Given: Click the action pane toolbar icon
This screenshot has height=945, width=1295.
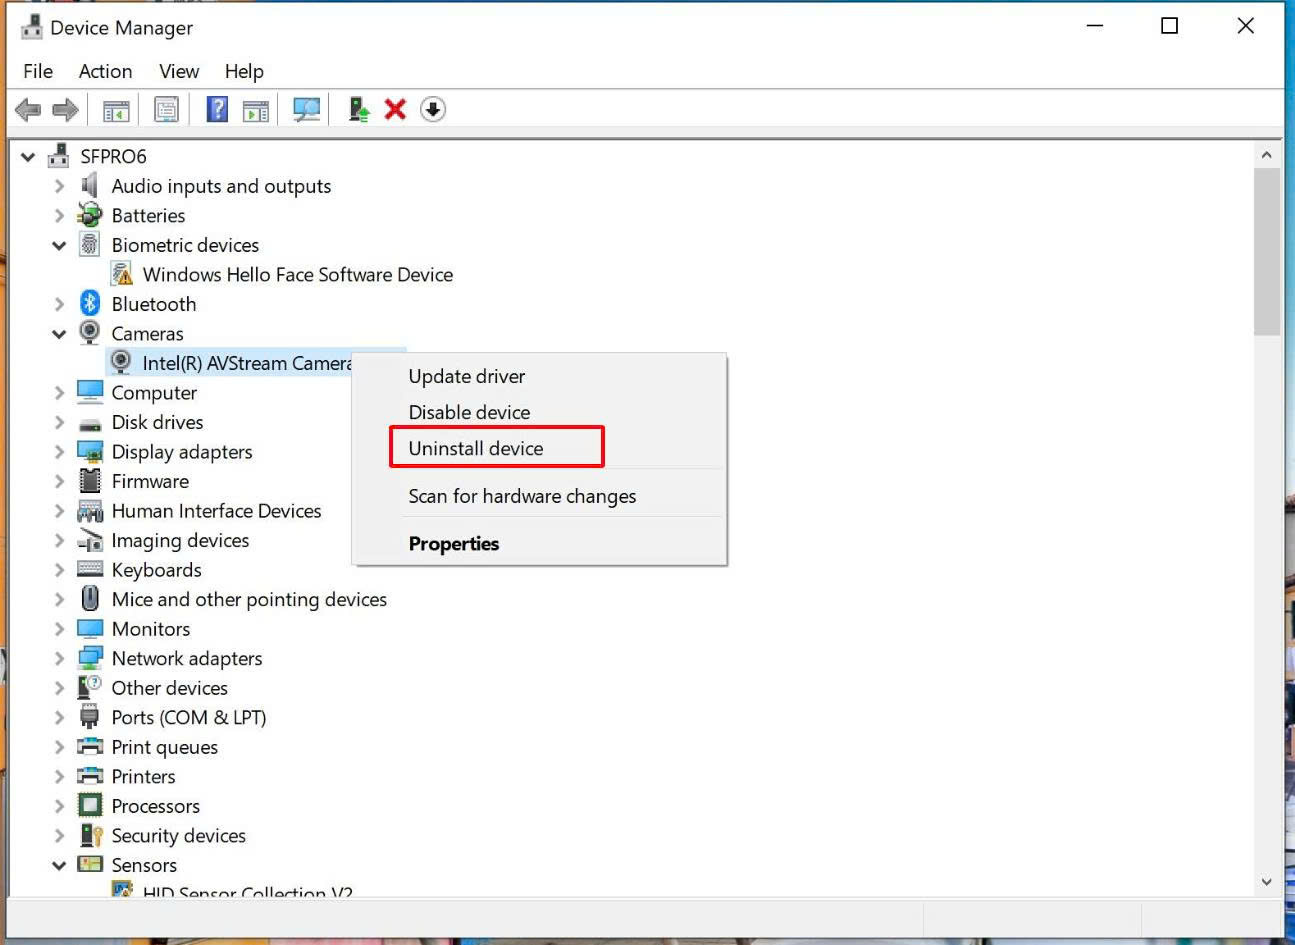Looking at the screenshot, I should click(256, 110).
